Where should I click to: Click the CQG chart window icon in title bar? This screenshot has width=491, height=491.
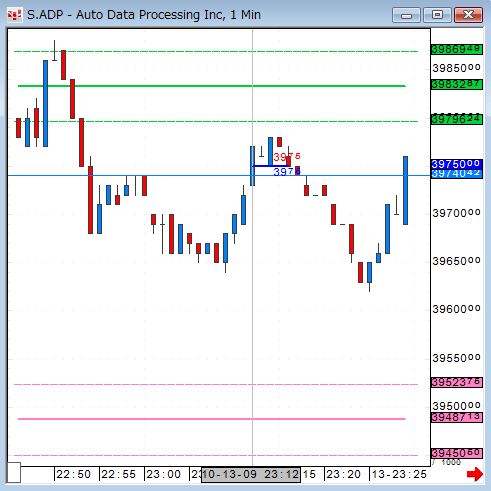click(x=15, y=15)
